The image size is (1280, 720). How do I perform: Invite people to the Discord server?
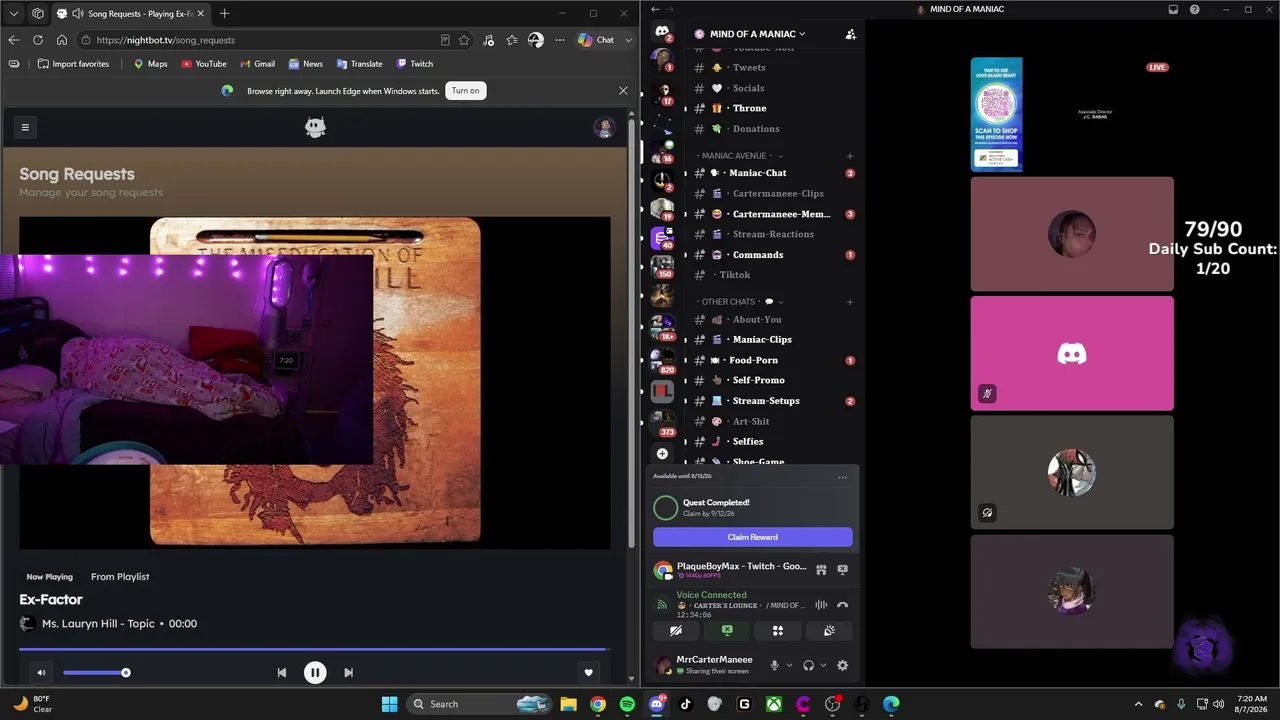[850, 34]
